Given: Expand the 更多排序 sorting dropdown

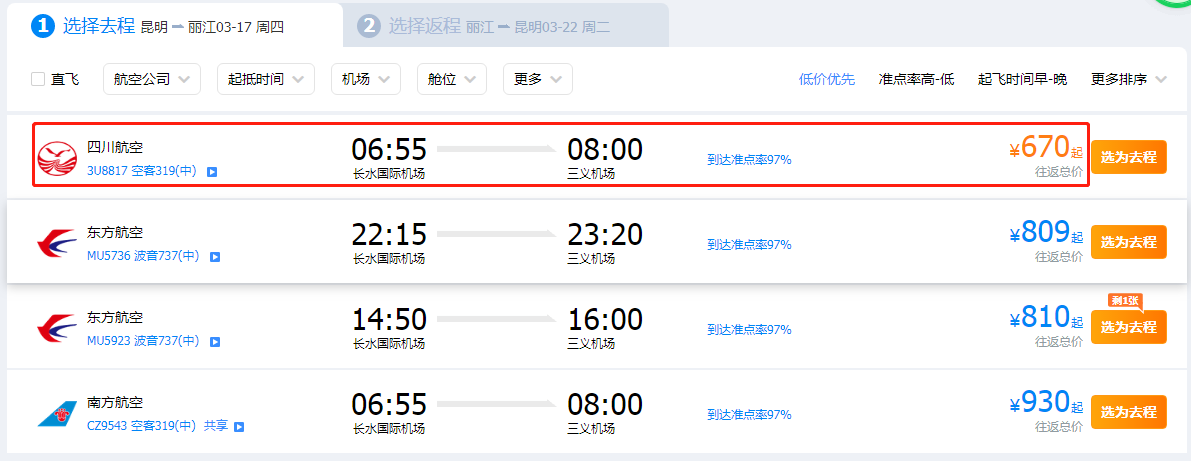Looking at the screenshot, I should tap(1128, 79).
